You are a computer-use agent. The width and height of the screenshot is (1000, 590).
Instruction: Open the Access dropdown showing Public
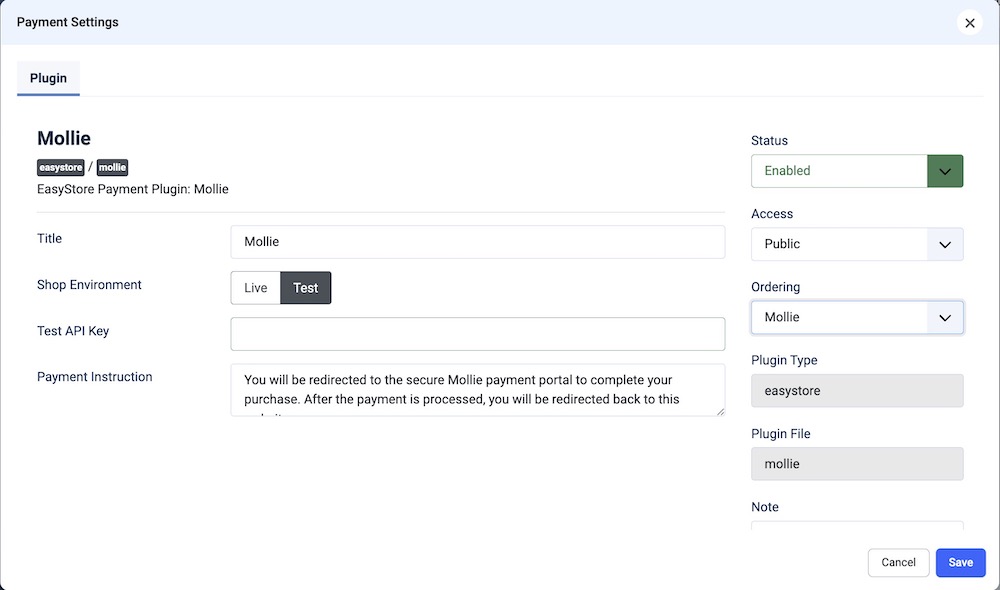(x=840, y=244)
